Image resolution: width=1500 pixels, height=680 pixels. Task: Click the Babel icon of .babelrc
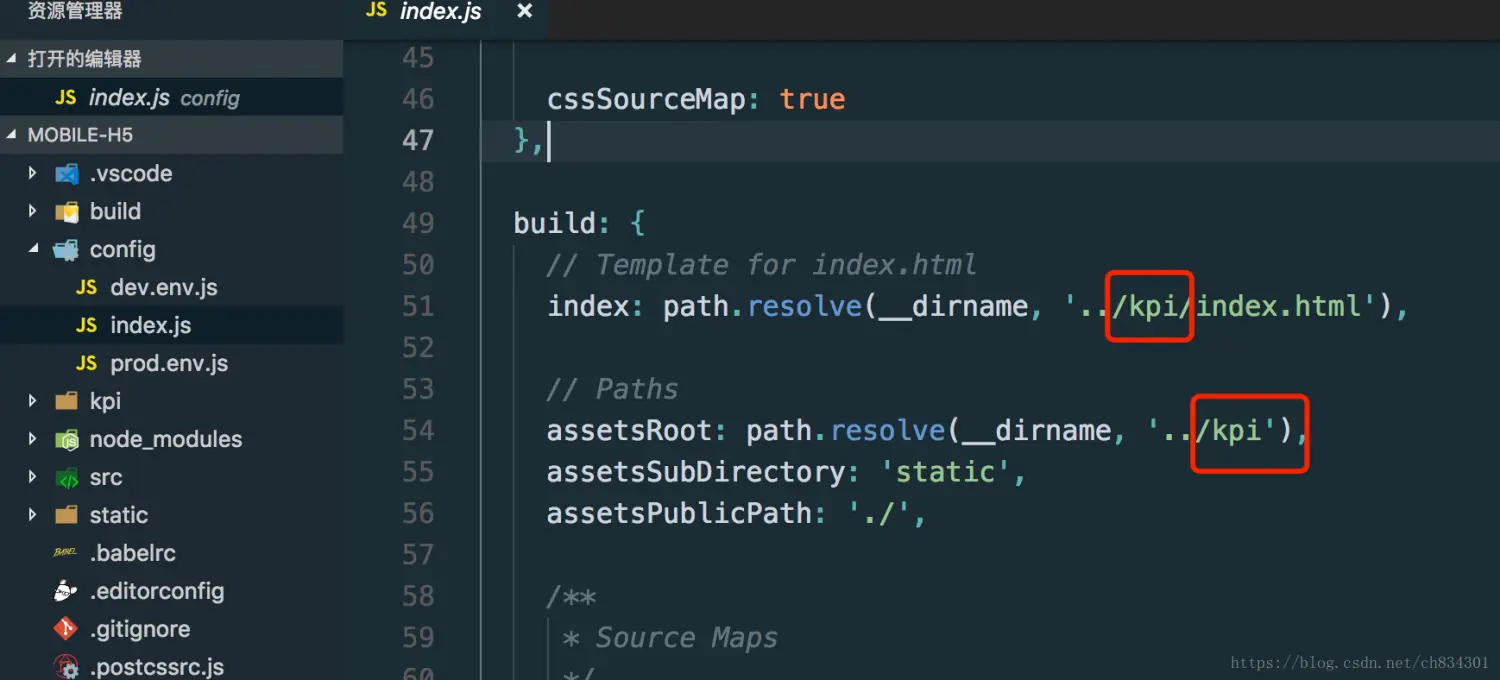66,553
